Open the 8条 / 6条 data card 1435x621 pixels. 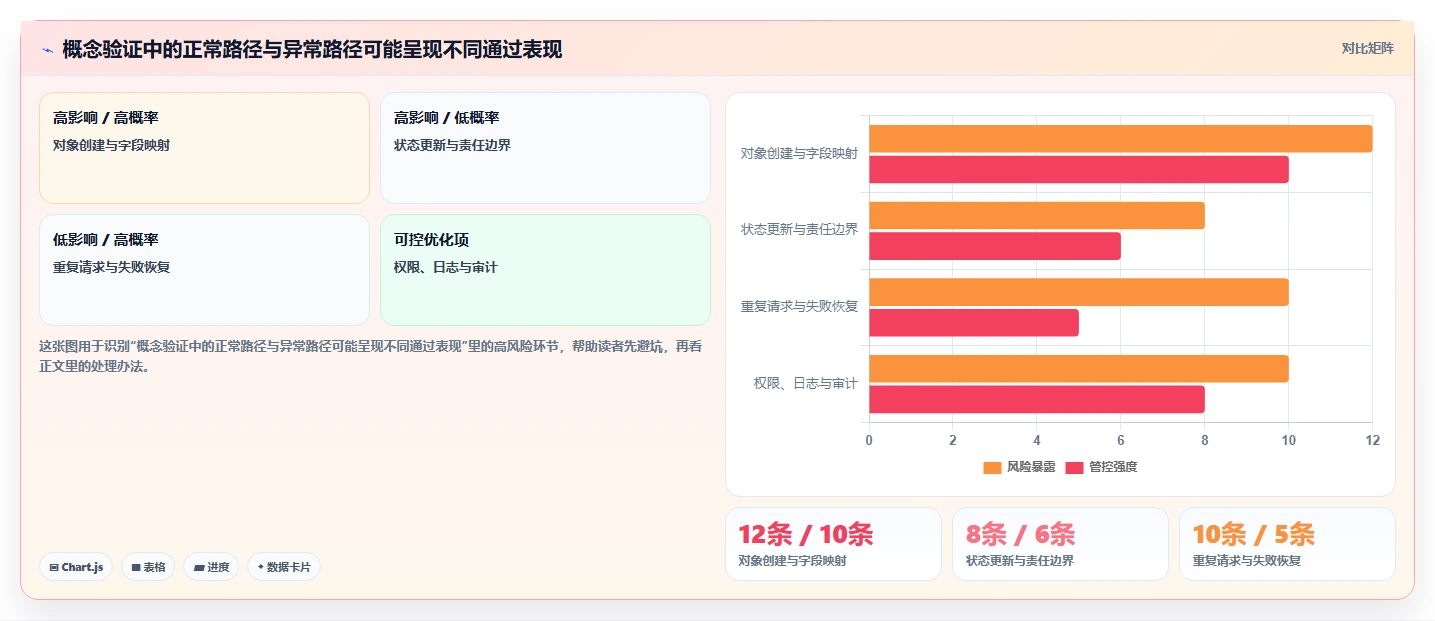(1060, 544)
